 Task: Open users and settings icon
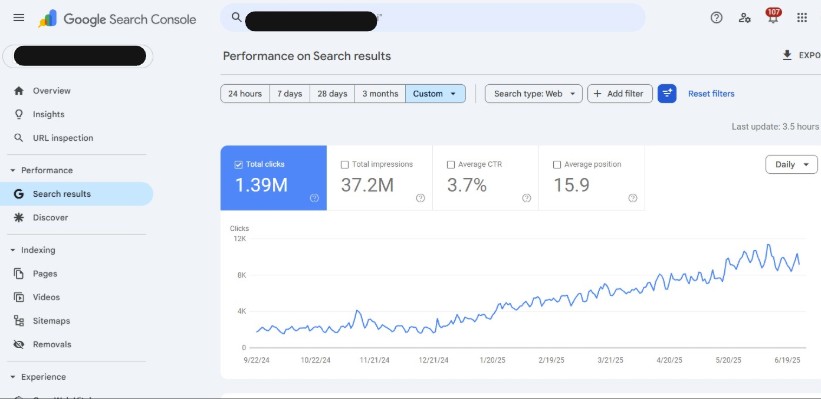tap(745, 18)
